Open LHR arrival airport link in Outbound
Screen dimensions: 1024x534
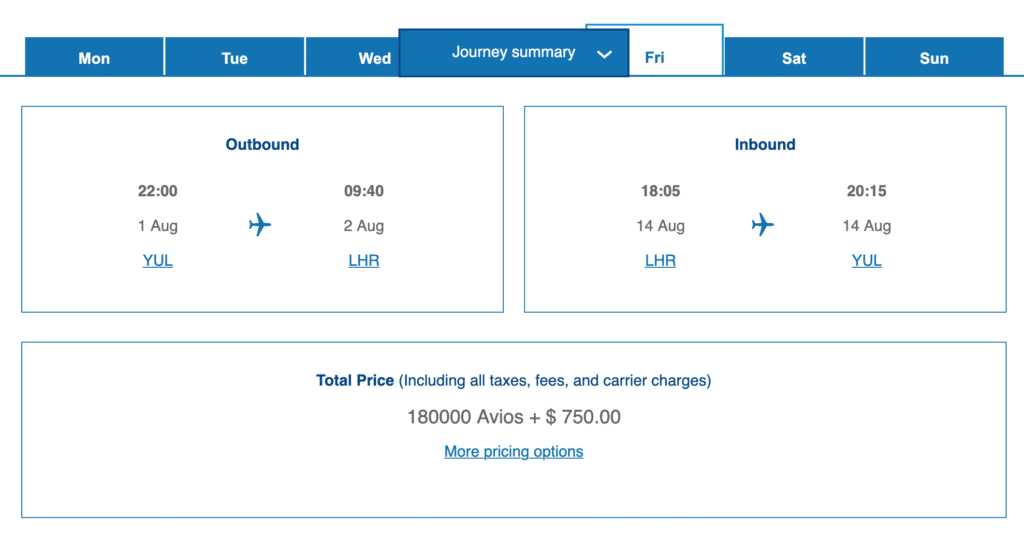[x=364, y=260]
